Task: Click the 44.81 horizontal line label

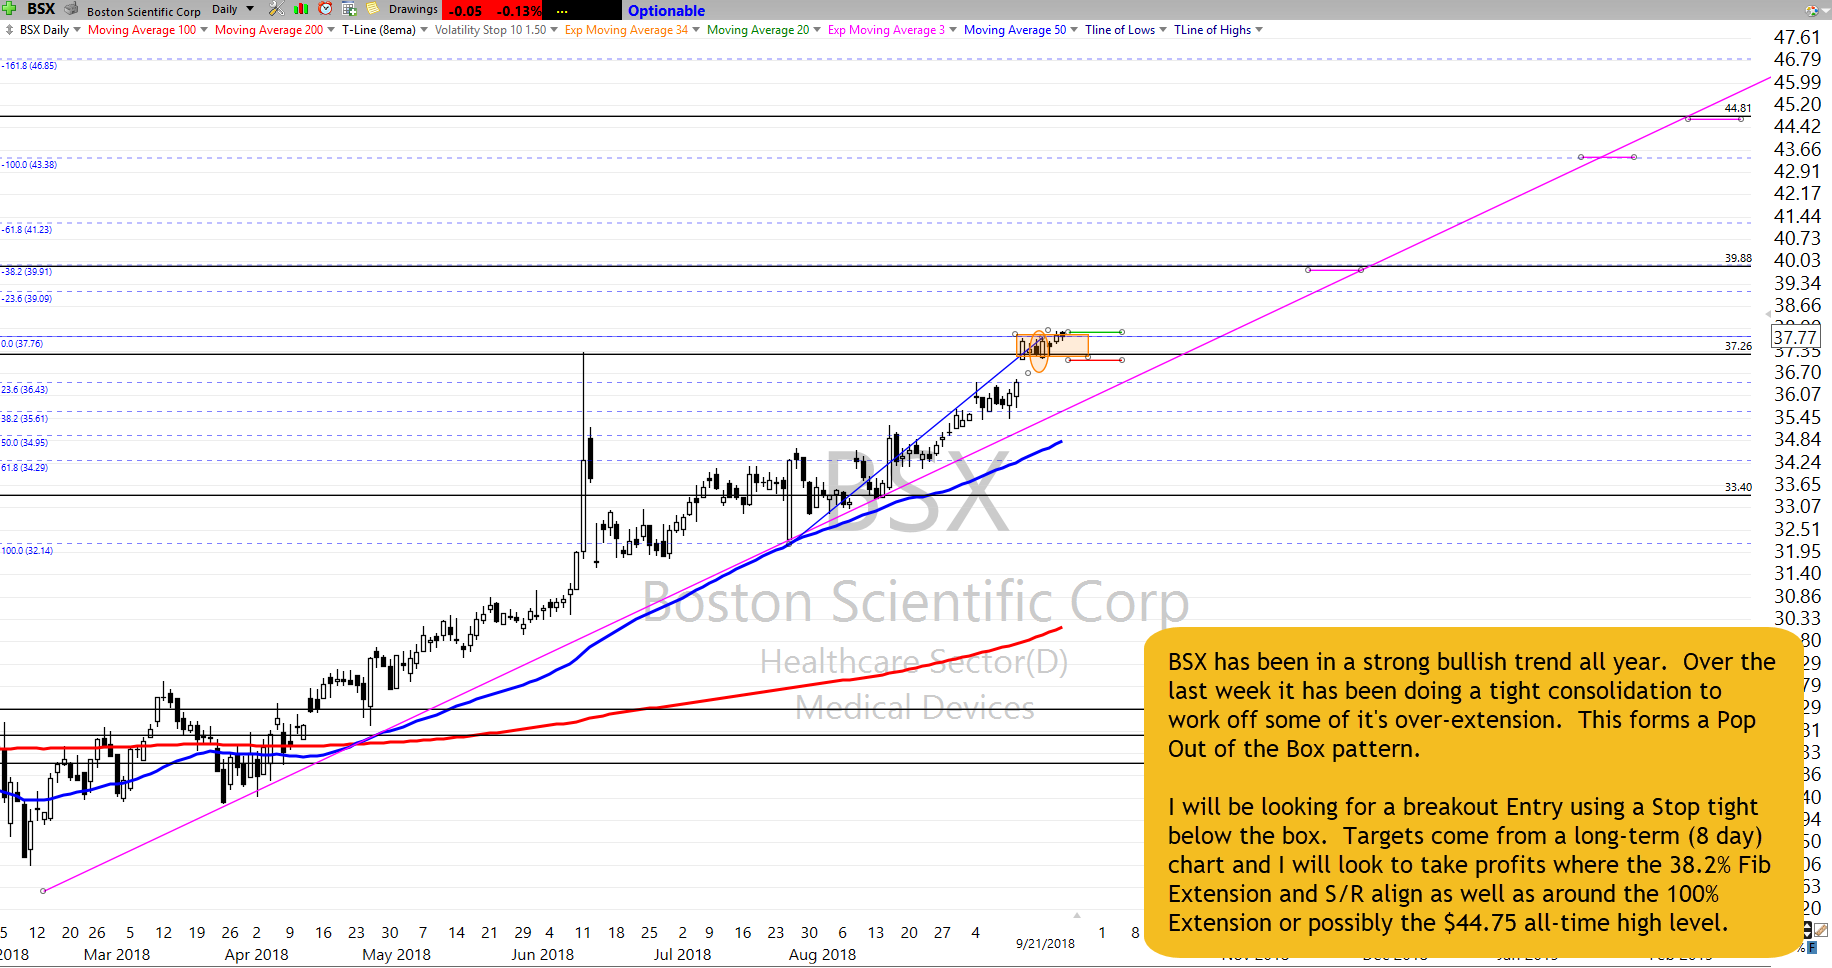Action: [x=1738, y=108]
